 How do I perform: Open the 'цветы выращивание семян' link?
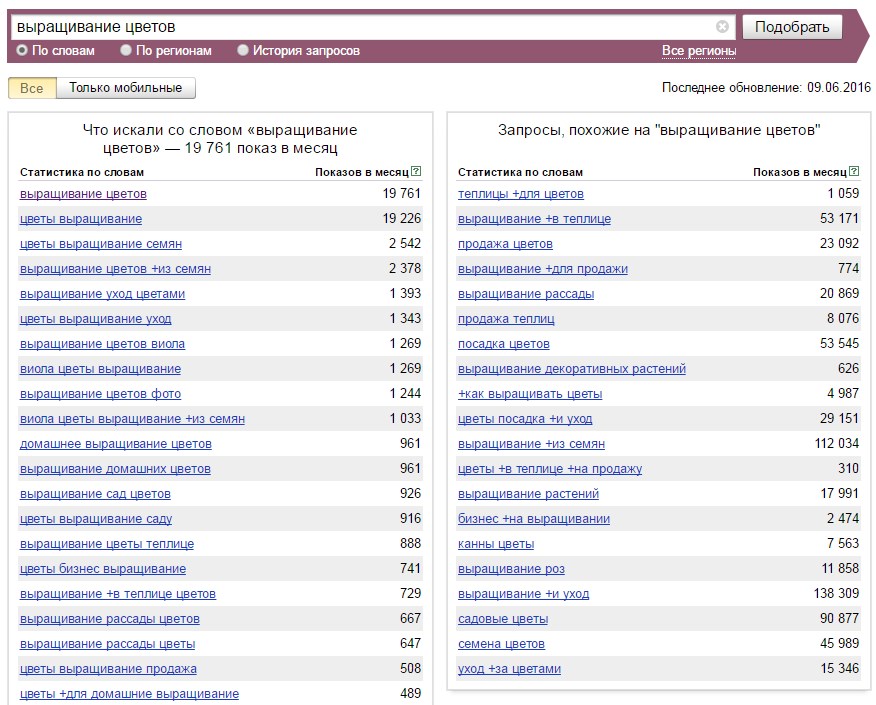[101, 244]
